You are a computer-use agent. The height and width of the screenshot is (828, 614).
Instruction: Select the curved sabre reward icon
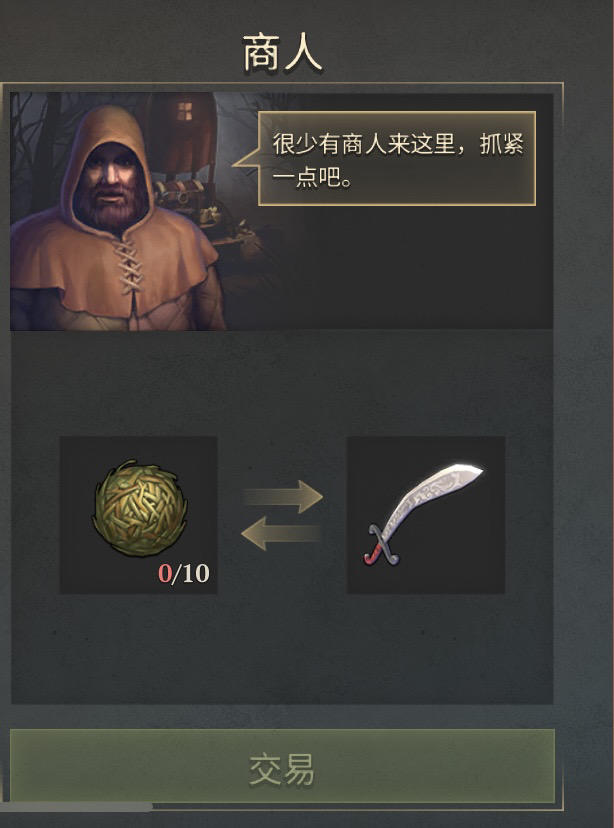[423, 514]
